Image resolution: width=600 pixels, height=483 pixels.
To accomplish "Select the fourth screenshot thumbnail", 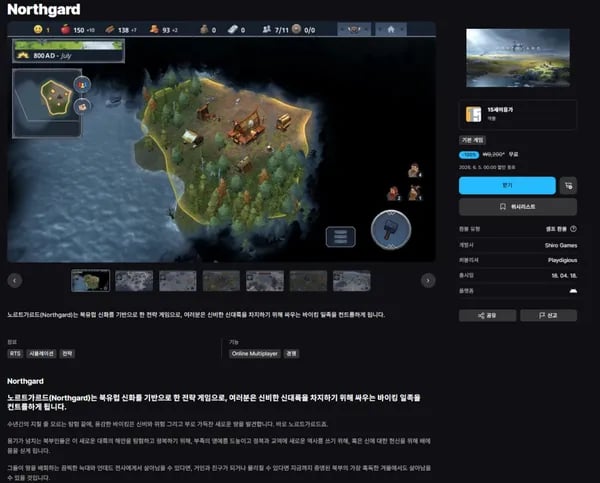I will [221, 281].
